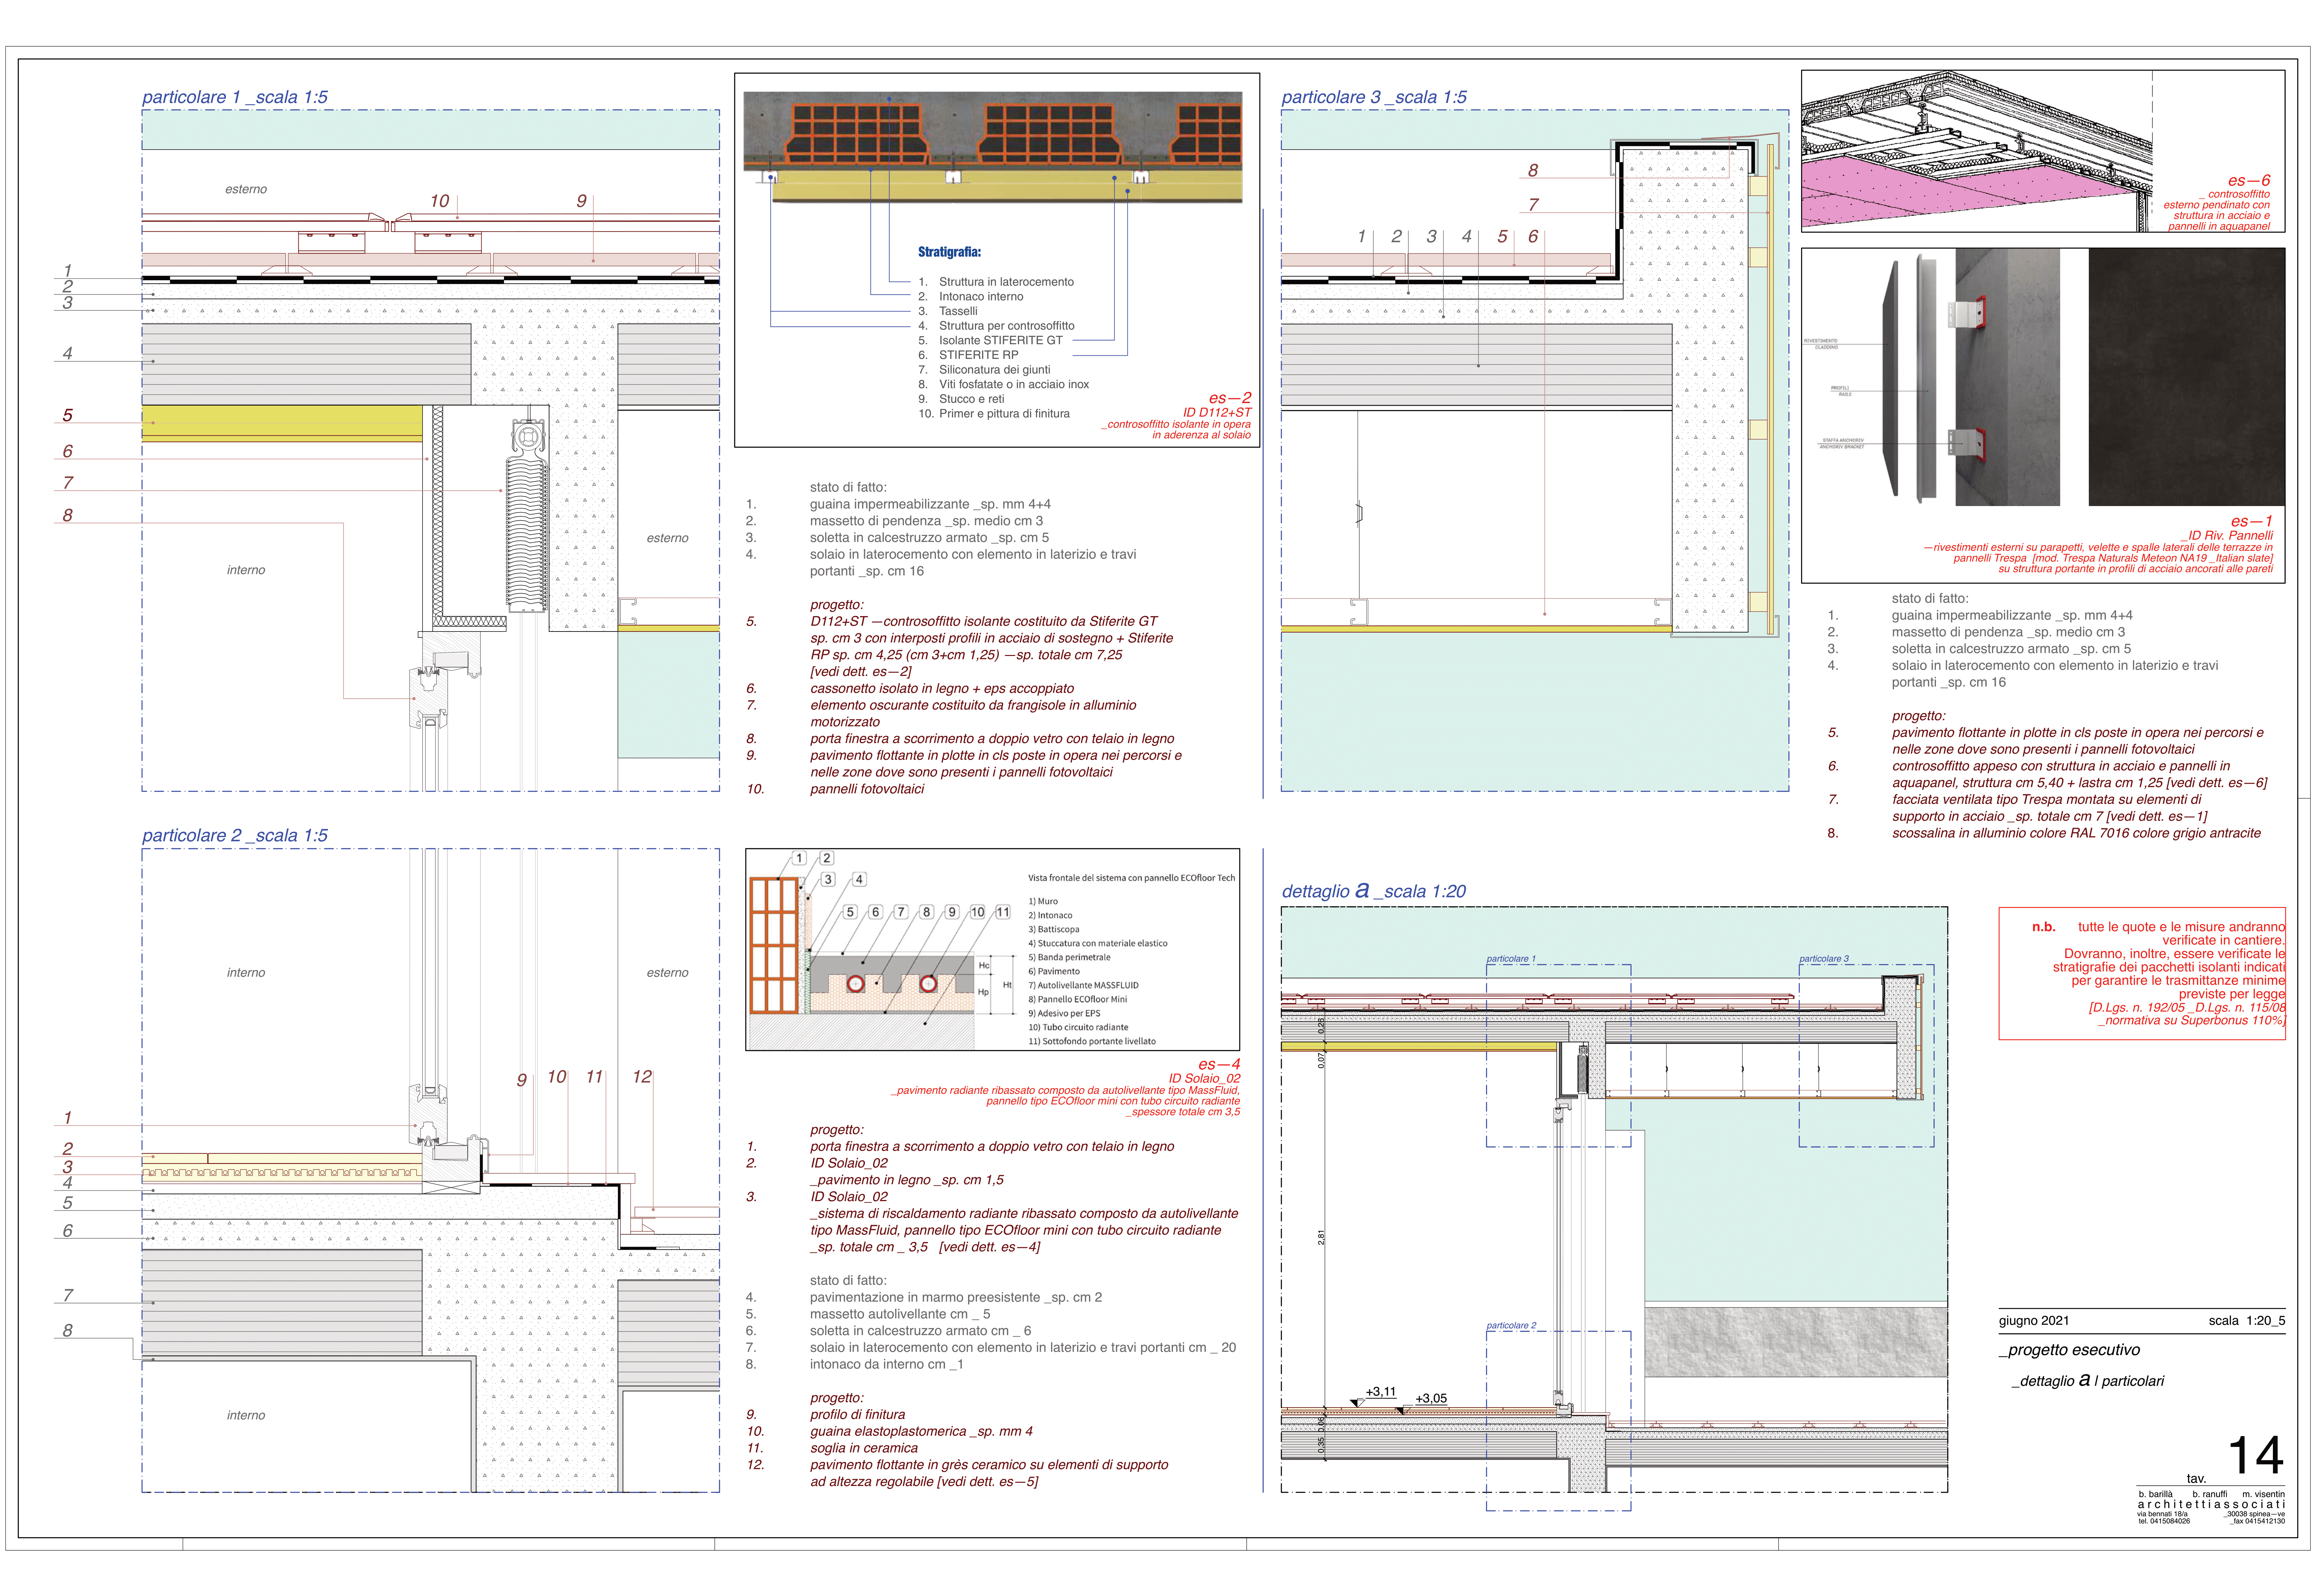Click the 'particolare 3 _scala 1:5' title
The width and height of the screenshot is (2316, 1596).
(1374, 97)
